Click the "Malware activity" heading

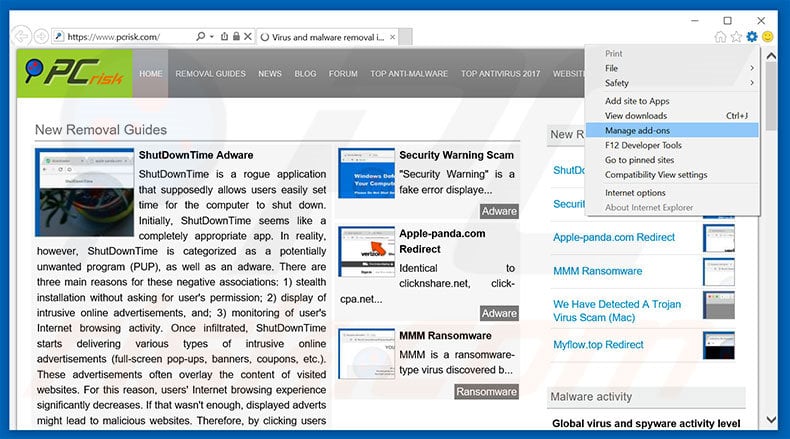pos(591,397)
